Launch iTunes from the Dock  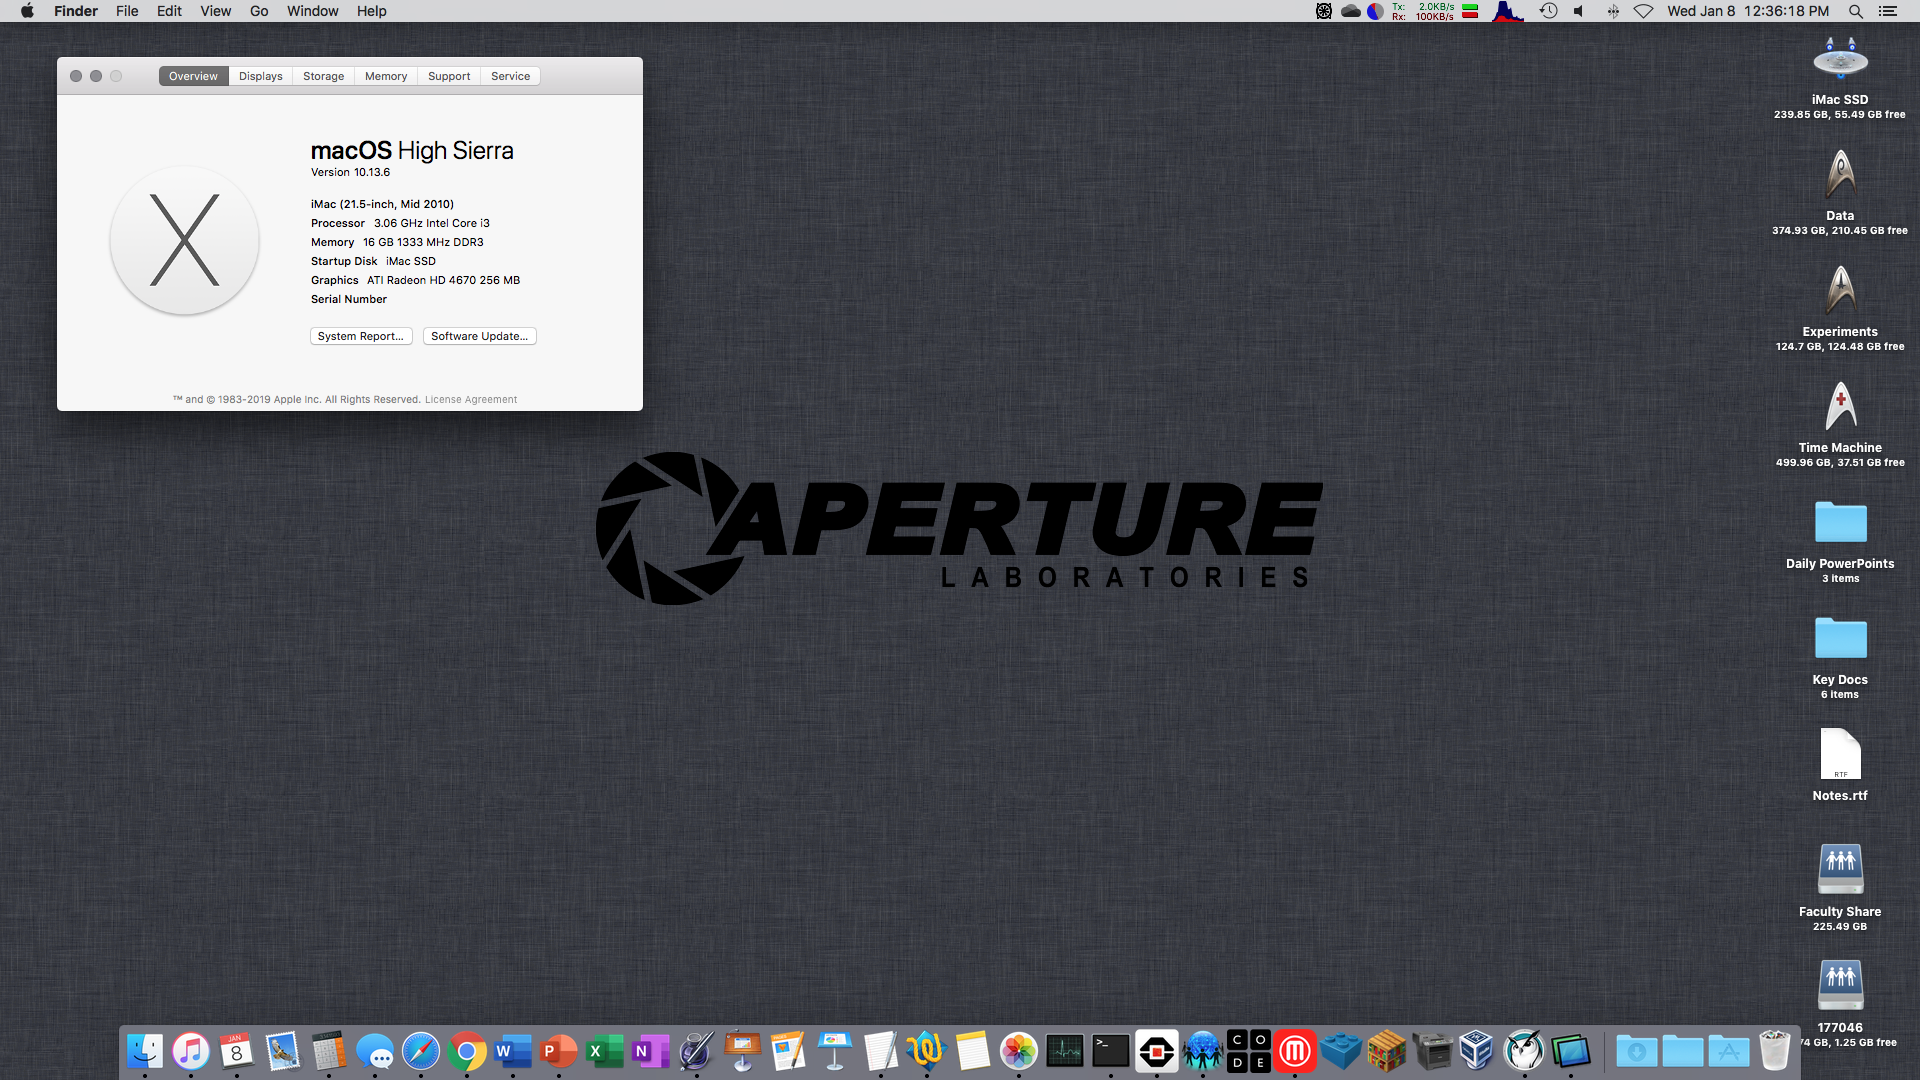pos(191,1051)
